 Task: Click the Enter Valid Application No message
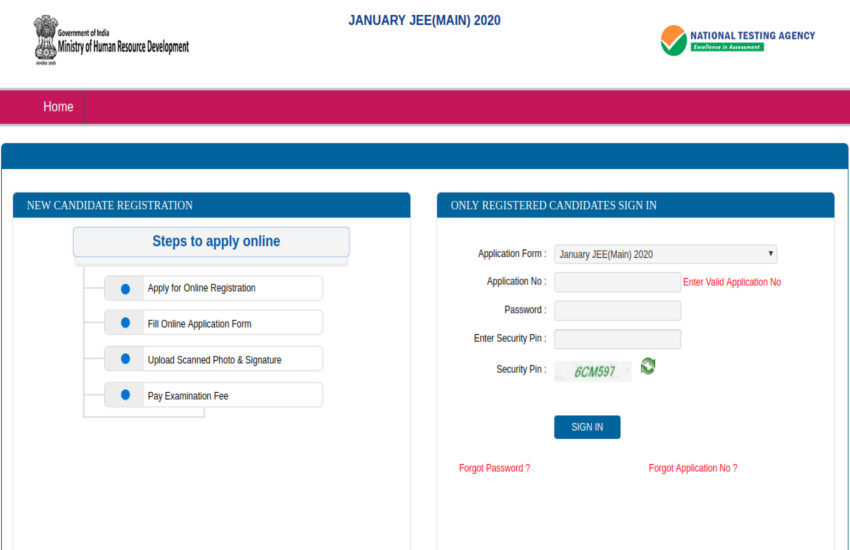pos(732,282)
